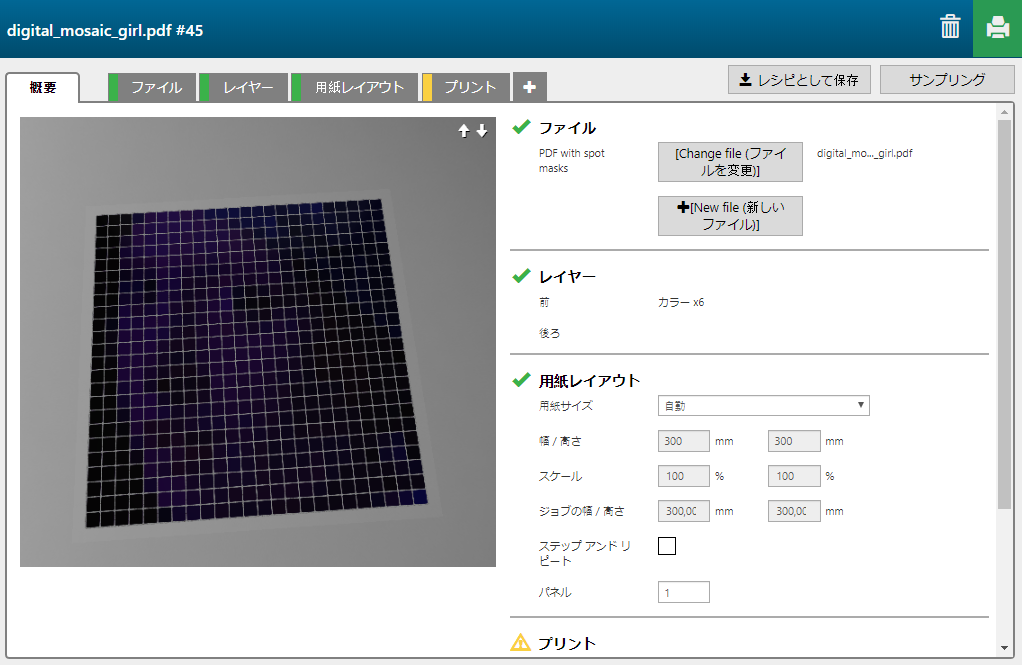Click the plus tab to add
Image resolution: width=1022 pixels, height=665 pixels.
(529, 88)
